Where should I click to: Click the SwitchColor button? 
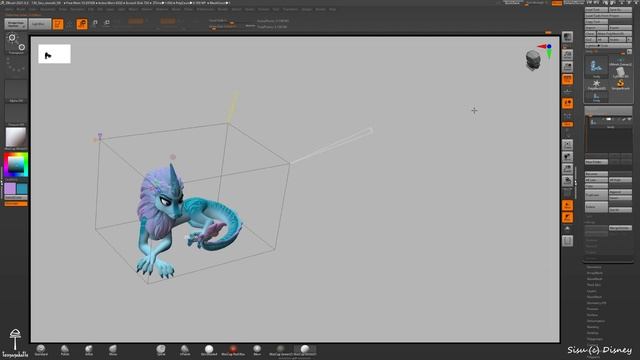point(16,198)
